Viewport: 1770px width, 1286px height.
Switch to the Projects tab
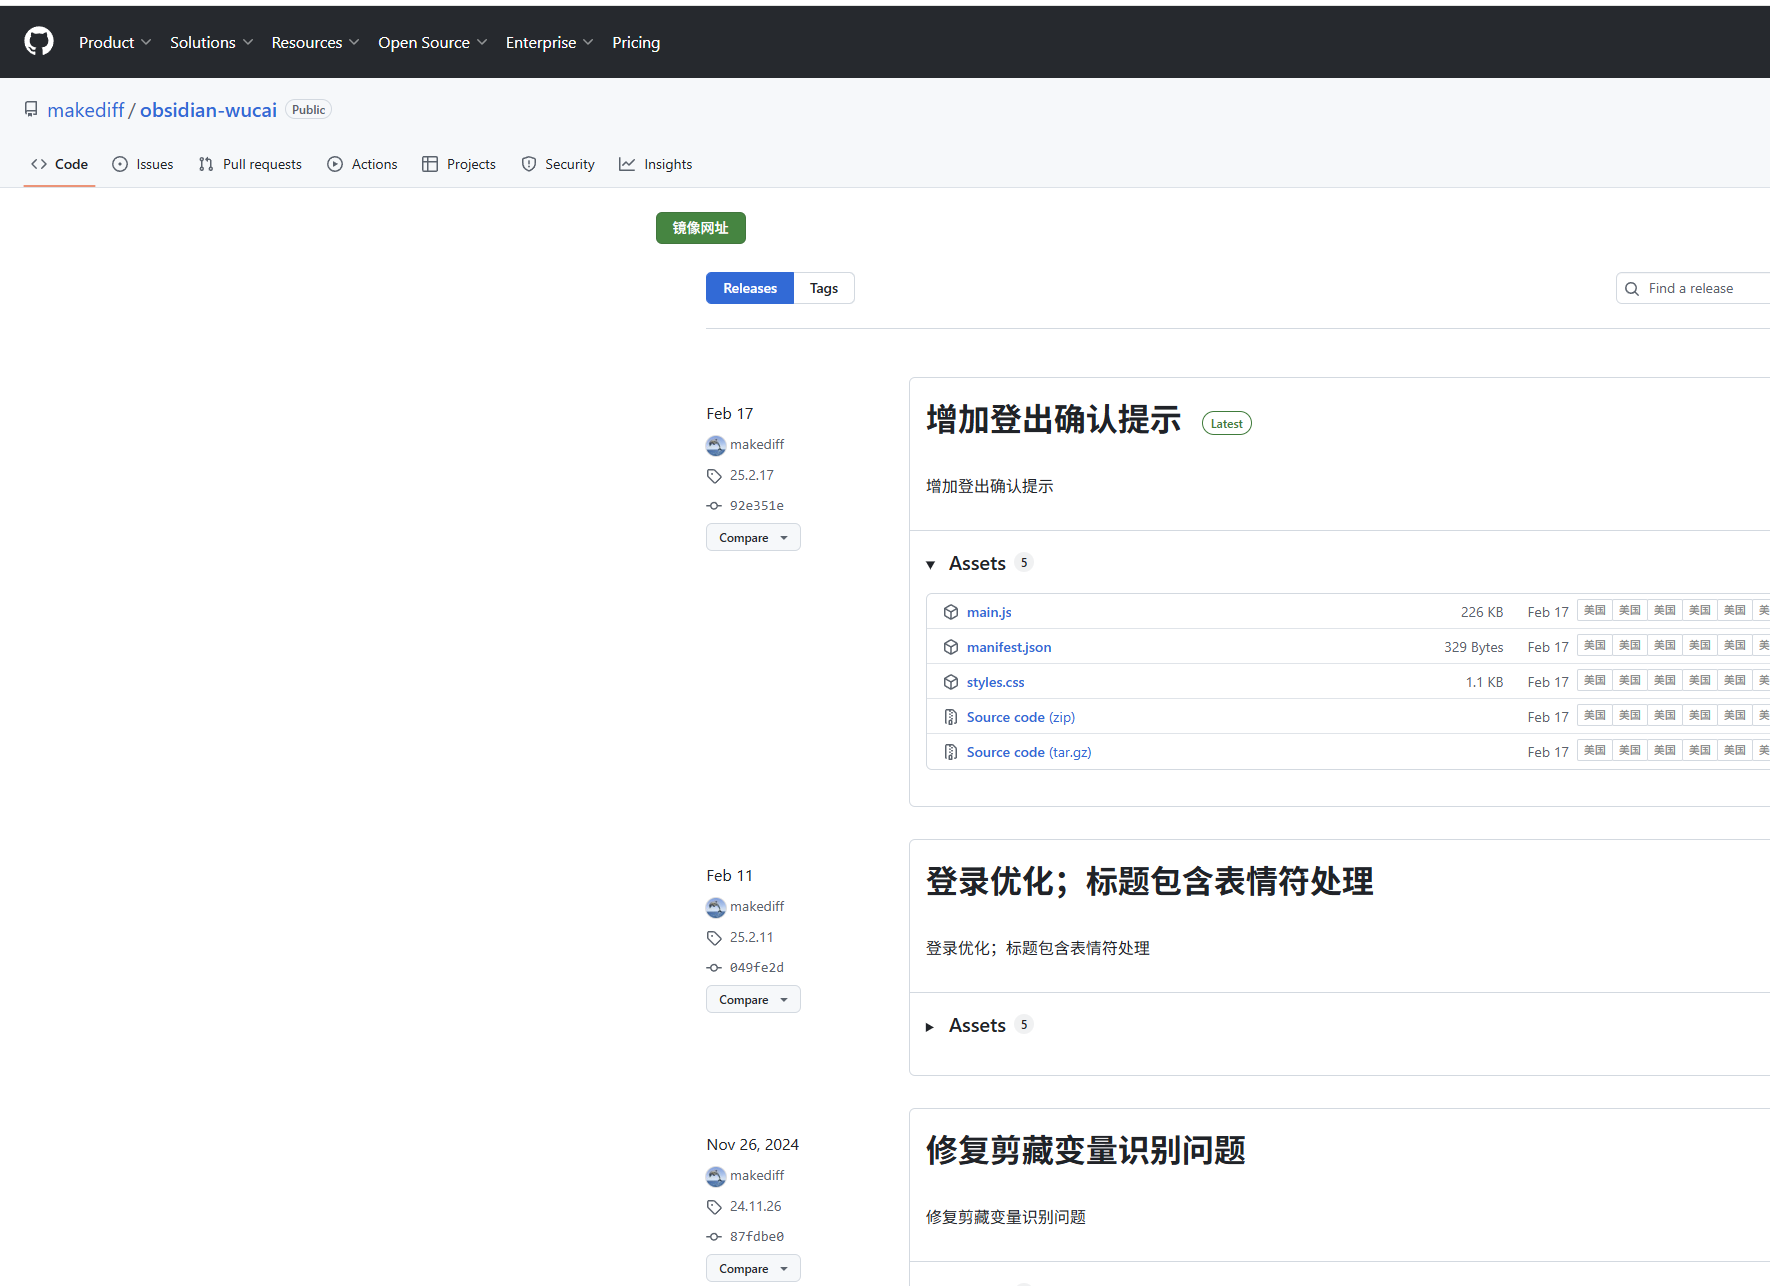tap(459, 164)
